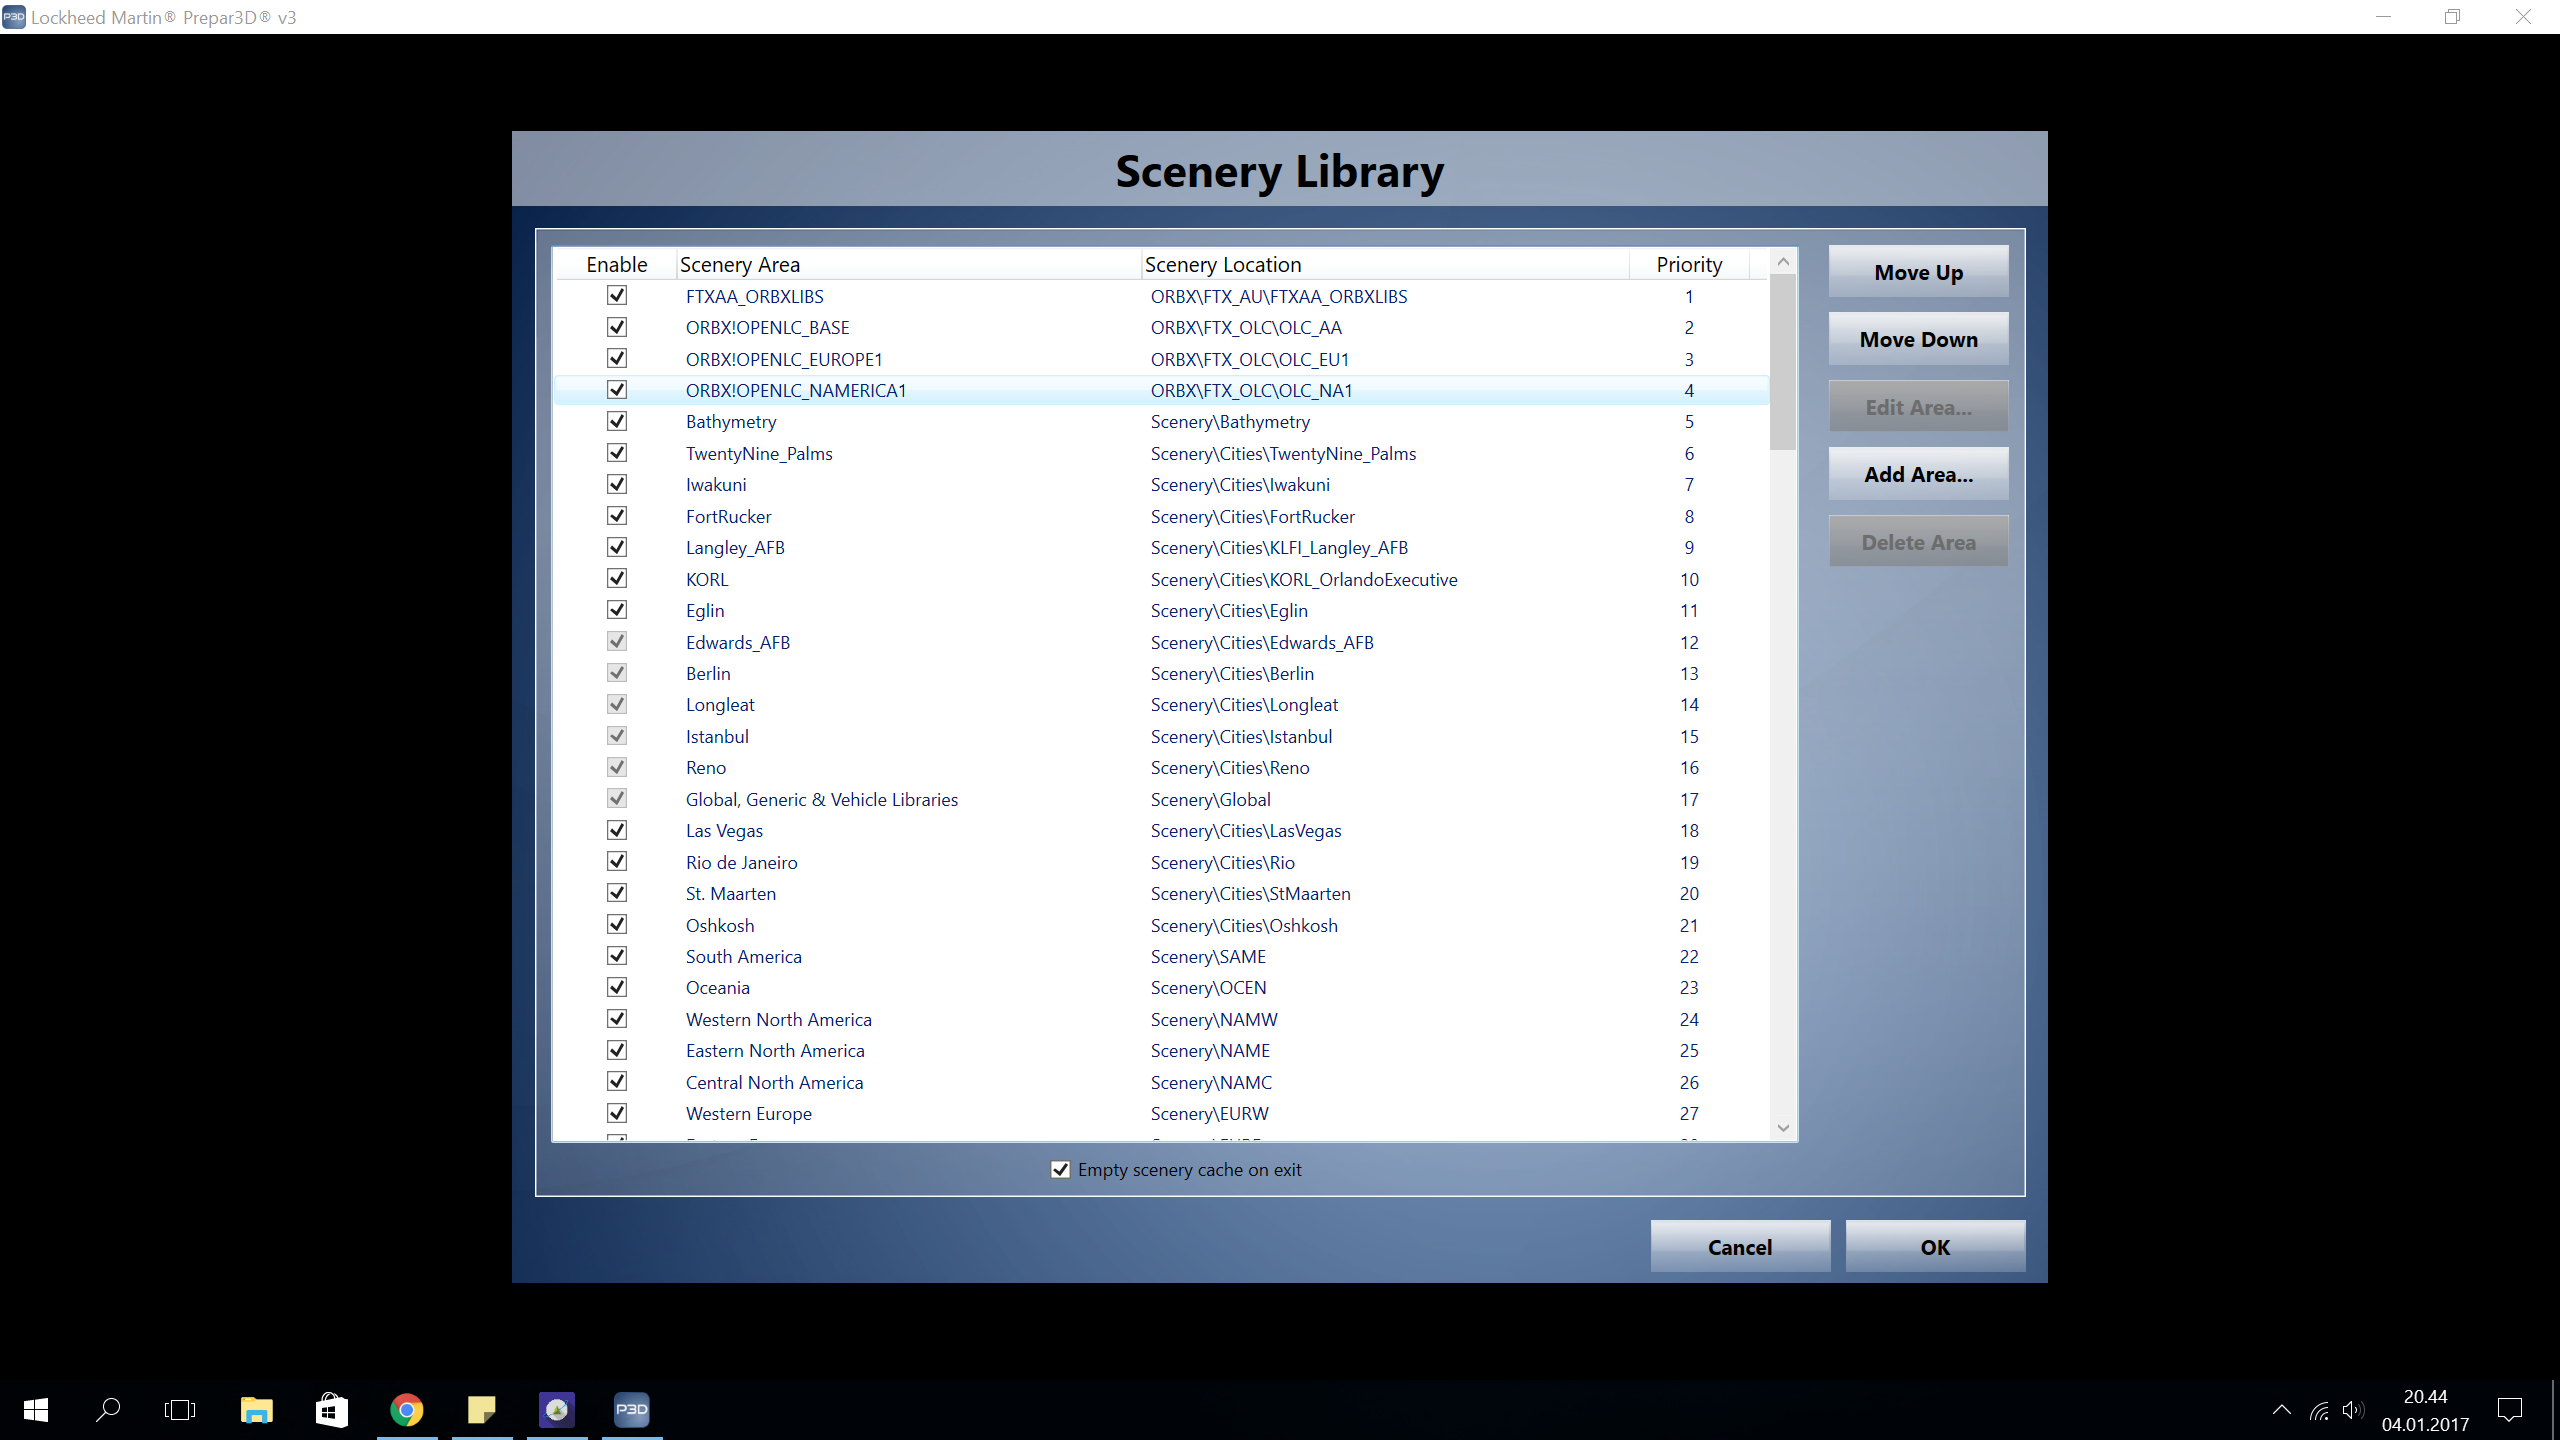Click the Move Down button
The image size is (2560, 1440).
1918,339
